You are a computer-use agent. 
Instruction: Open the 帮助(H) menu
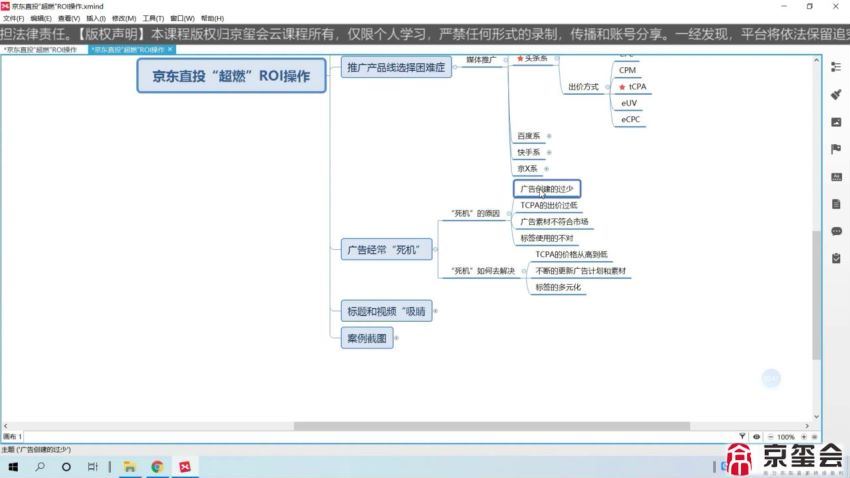click(212, 18)
